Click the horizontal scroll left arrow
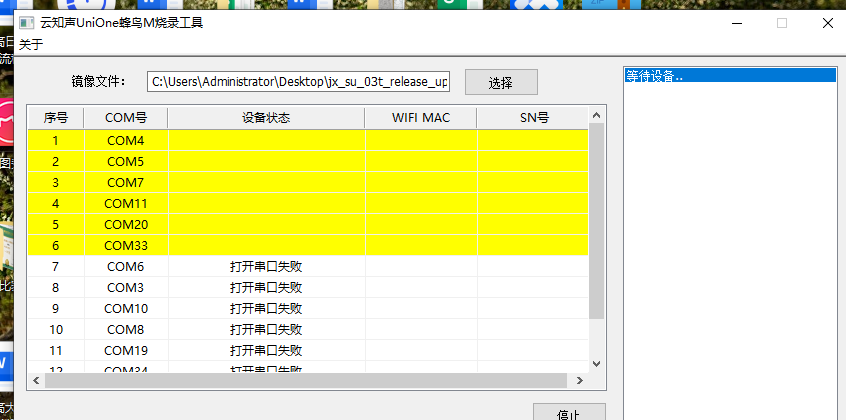This screenshot has height=420, width=846. tap(36, 381)
